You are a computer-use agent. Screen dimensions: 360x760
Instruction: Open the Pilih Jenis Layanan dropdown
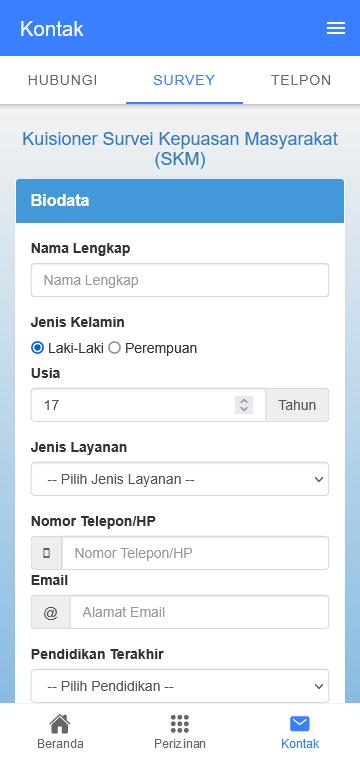pyautogui.click(x=180, y=479)
